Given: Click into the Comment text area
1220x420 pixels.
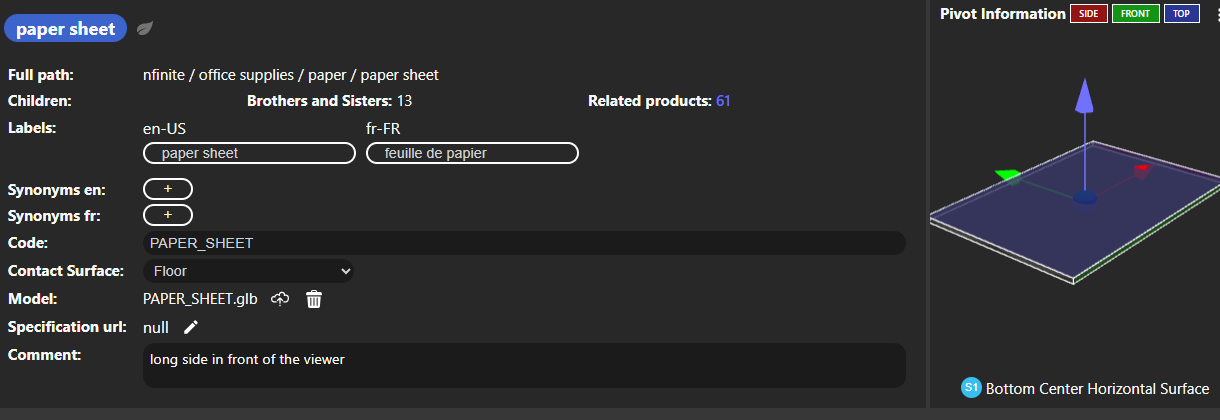Looking at the screenshot, I should click(x=525, y=366).
